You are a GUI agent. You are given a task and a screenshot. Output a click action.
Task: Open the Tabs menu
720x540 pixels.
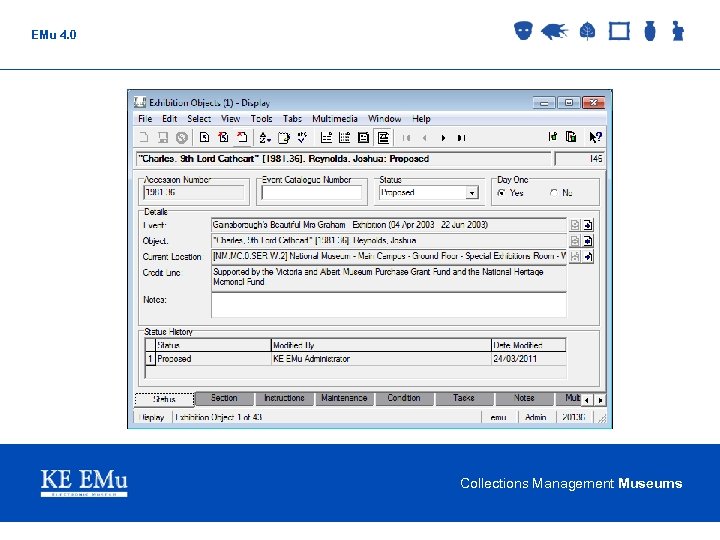292,119
